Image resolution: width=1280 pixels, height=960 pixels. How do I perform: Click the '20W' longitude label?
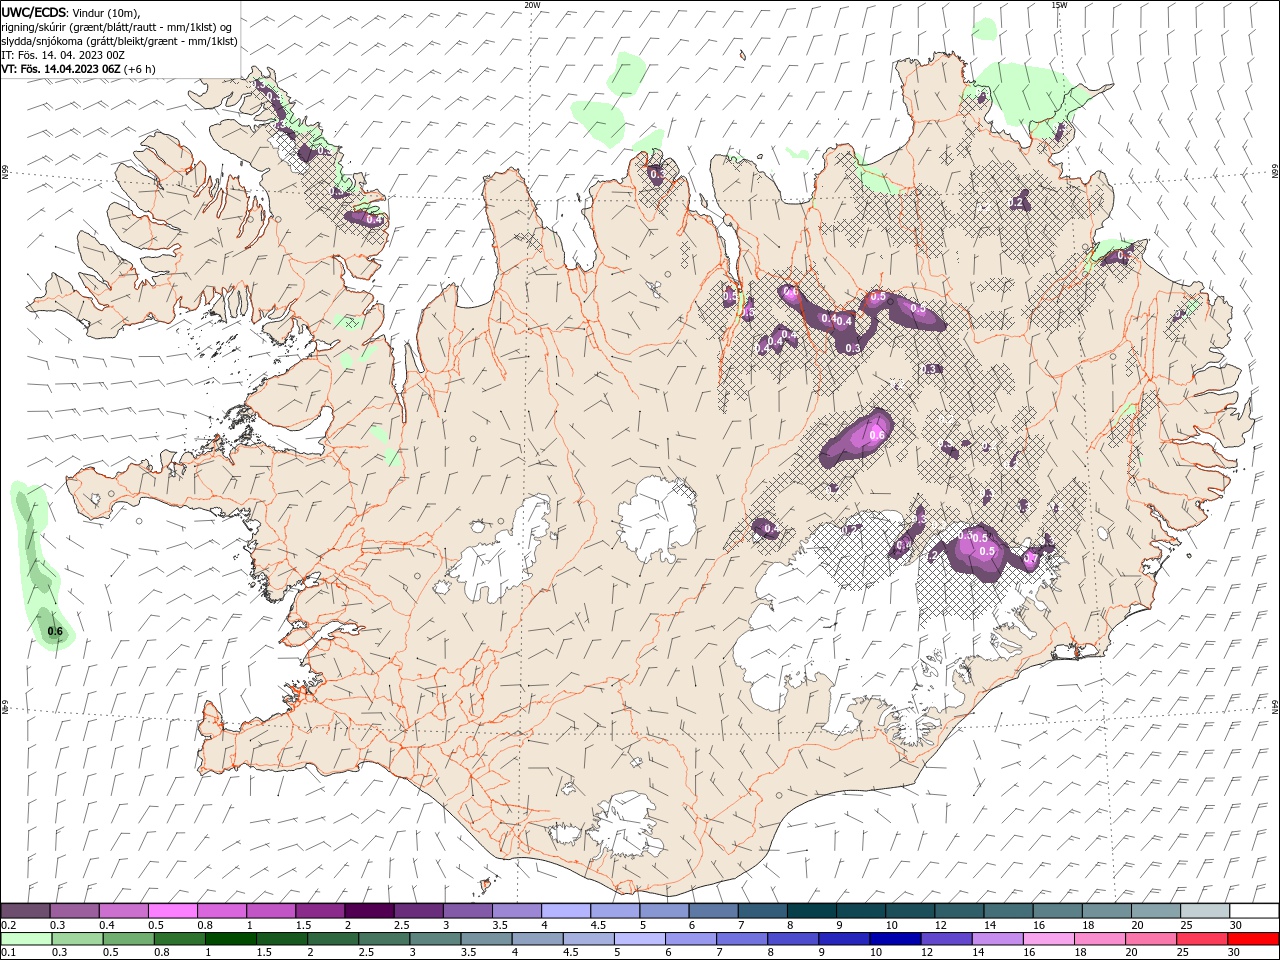click(532, 5)
